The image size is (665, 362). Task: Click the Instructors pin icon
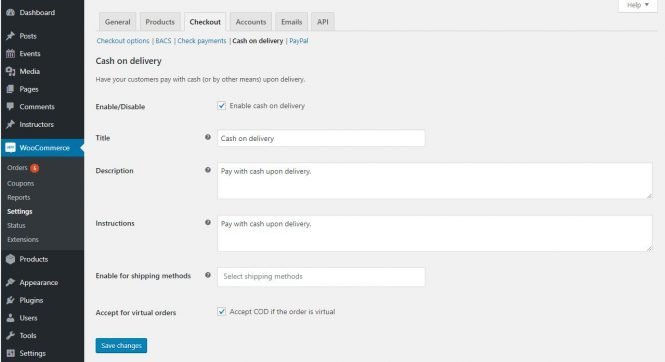pos(10,125)
